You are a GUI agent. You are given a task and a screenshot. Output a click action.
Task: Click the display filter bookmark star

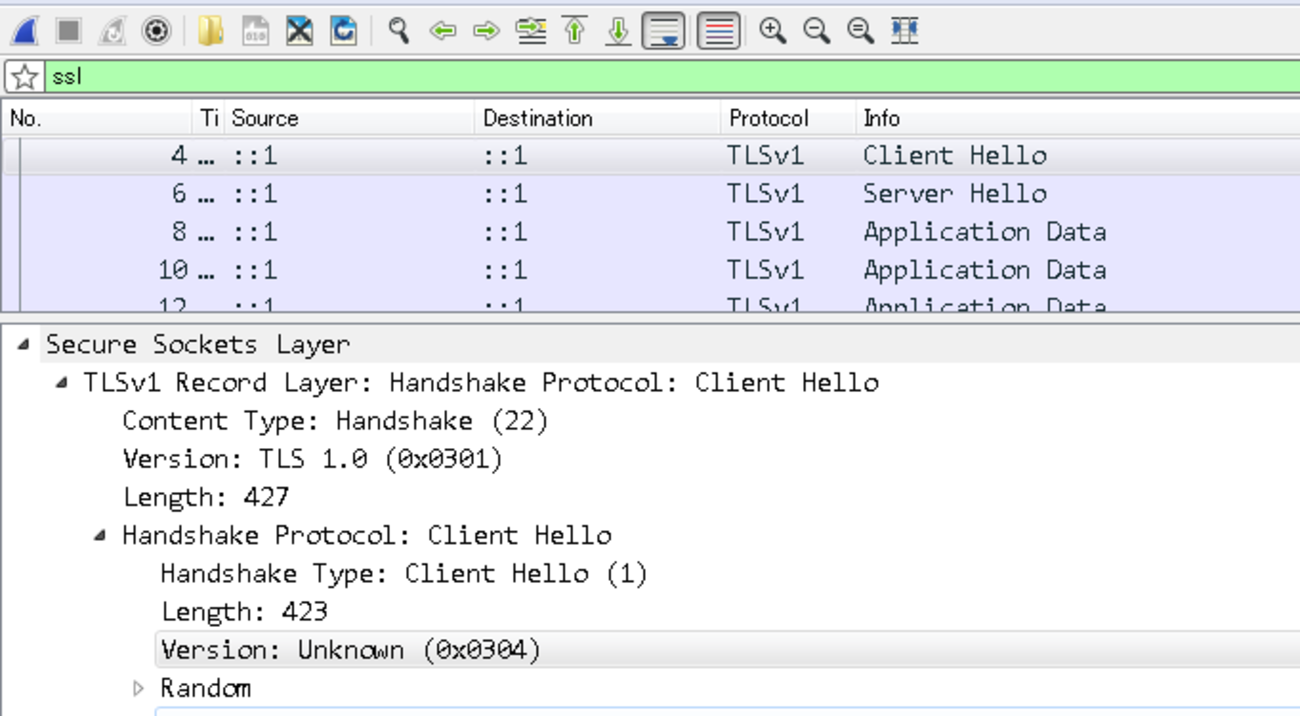point(25,77)
